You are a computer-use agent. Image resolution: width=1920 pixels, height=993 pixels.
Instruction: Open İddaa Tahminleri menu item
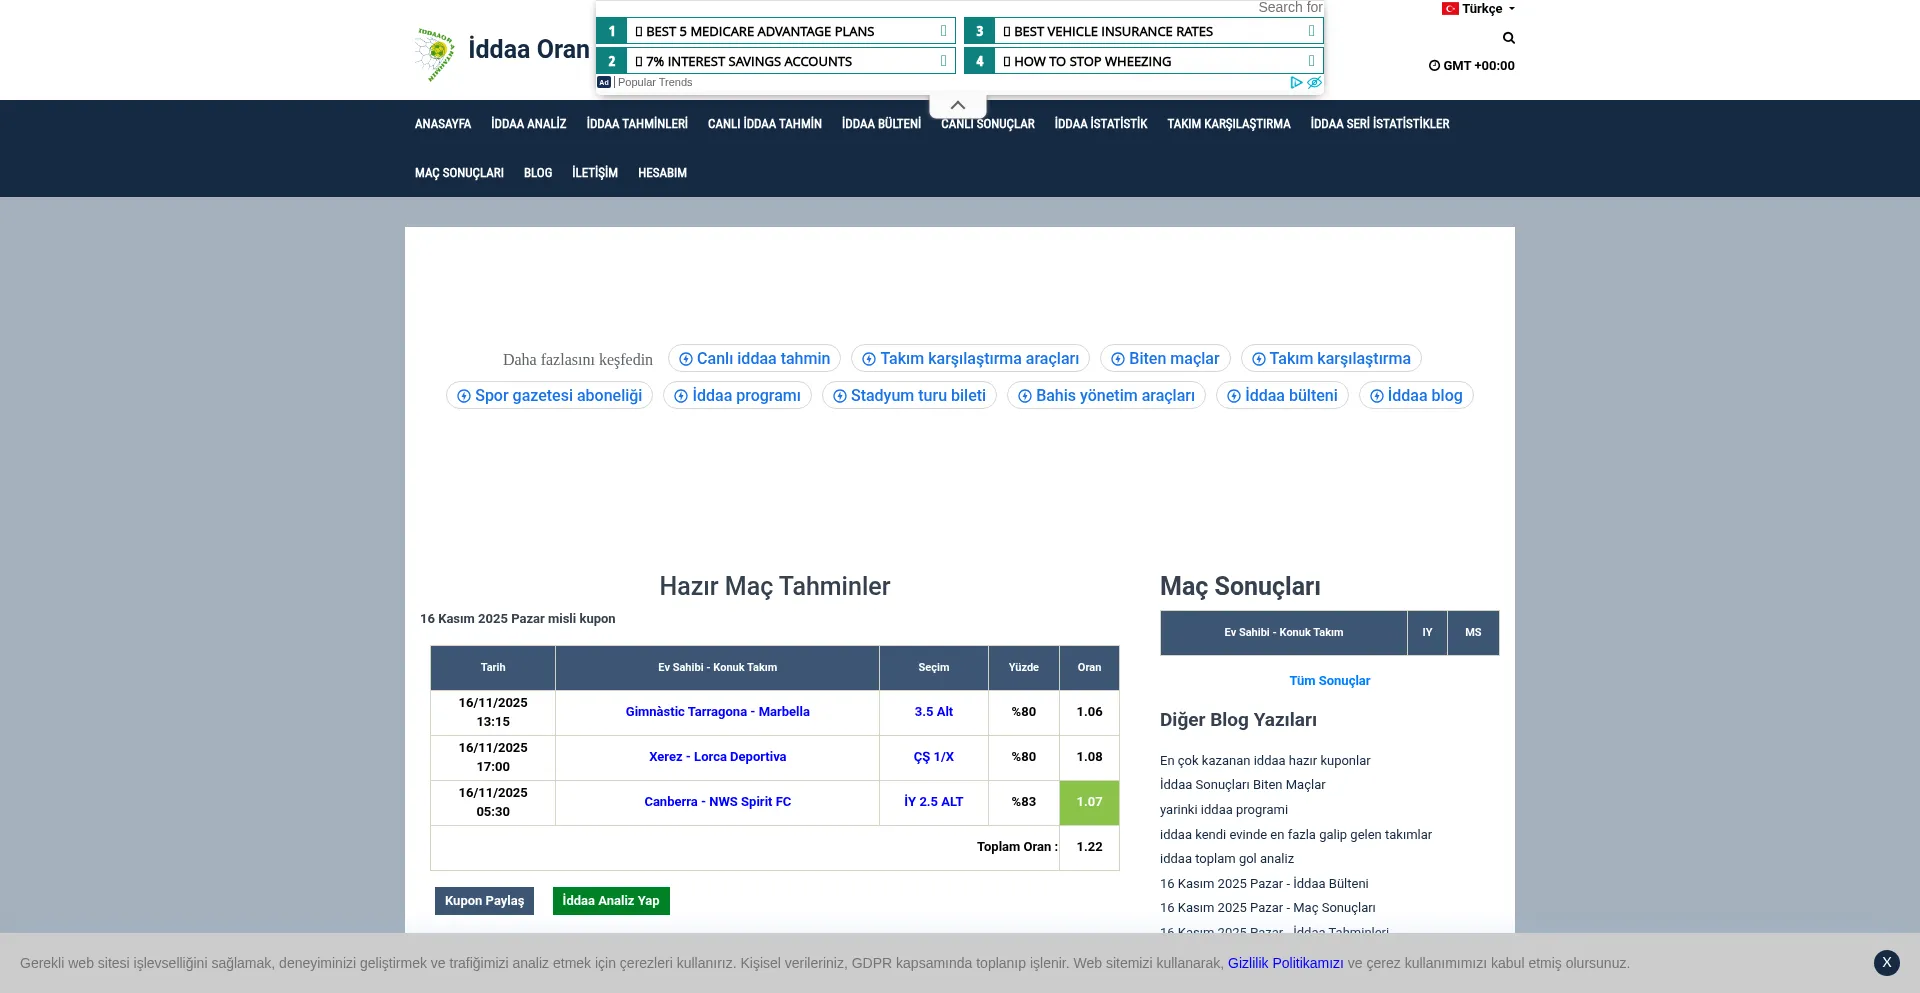[636, 124]
